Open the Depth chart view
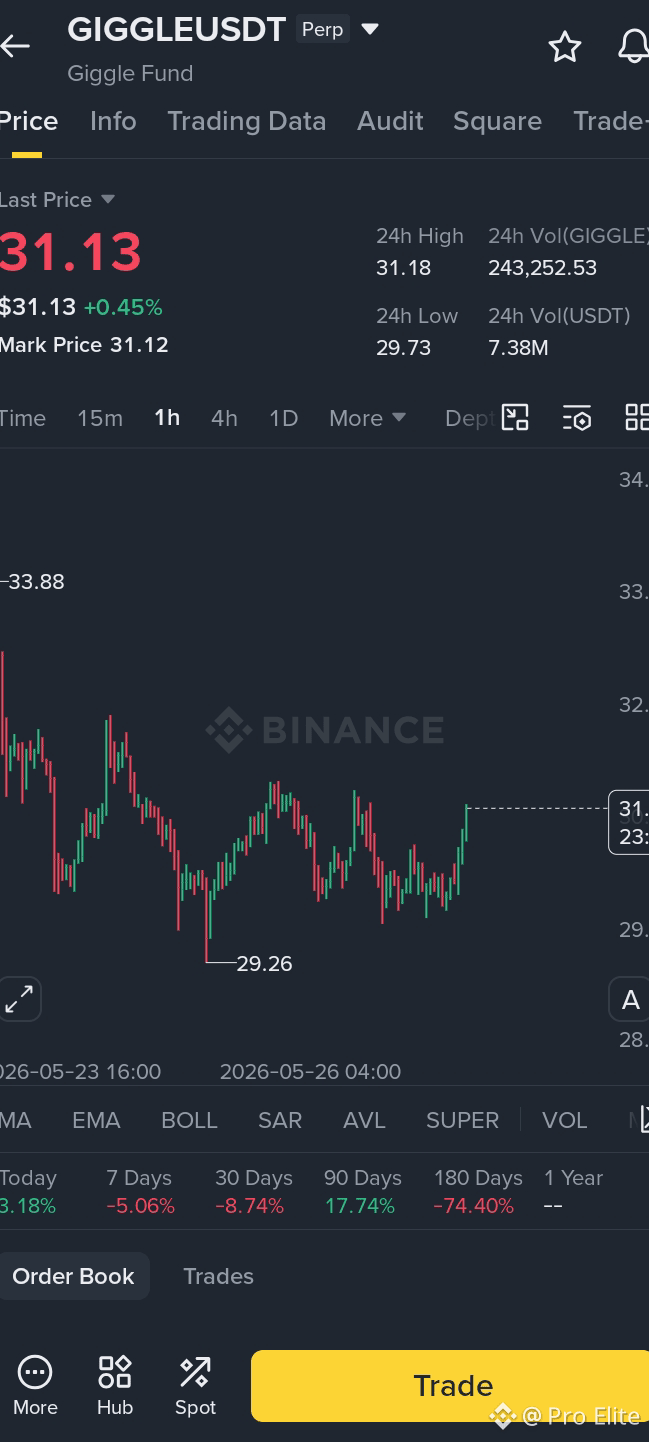This screenshot has height=1442, width=649. pyautogui.click(x=468, y=418)
